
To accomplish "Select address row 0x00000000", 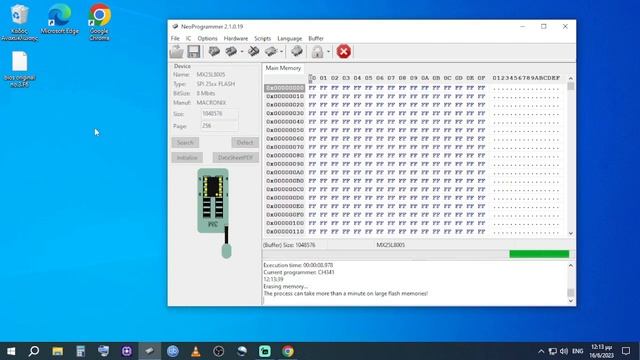I will pos(284,88).
